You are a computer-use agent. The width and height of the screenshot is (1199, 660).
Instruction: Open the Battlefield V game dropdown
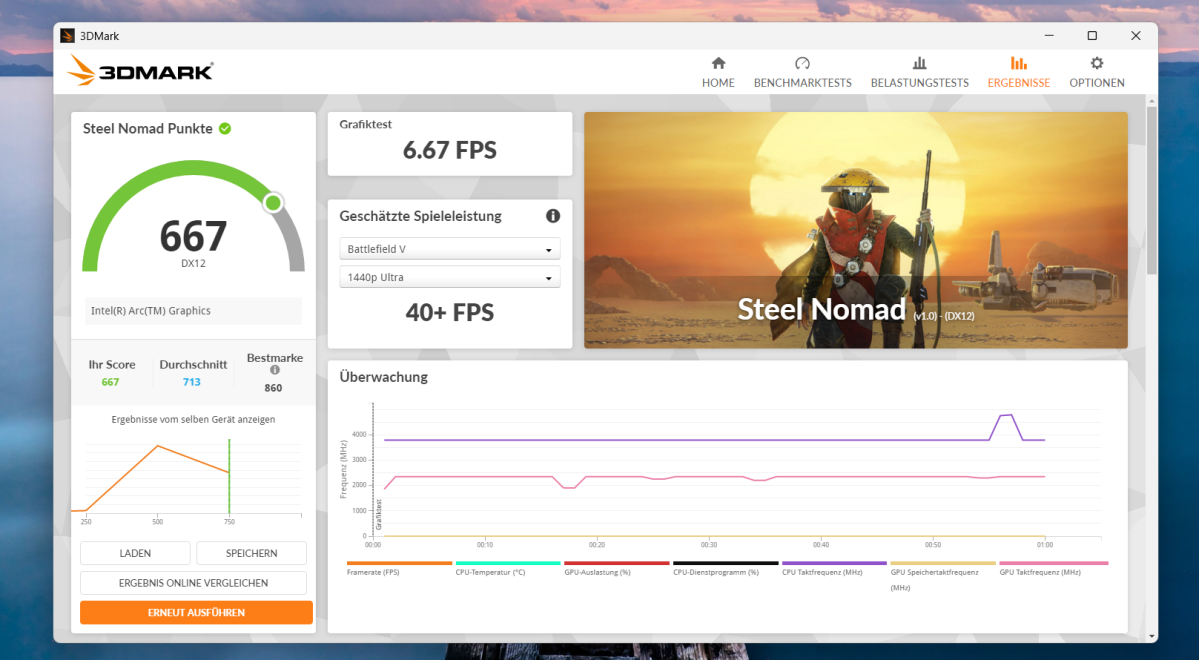450,249
